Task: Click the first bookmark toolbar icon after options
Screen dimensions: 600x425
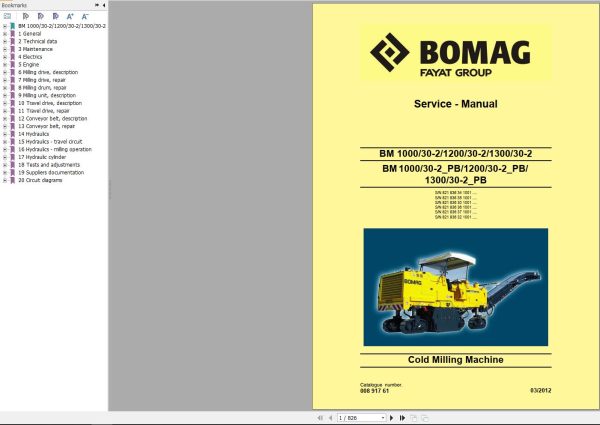Action: point(26,16)
